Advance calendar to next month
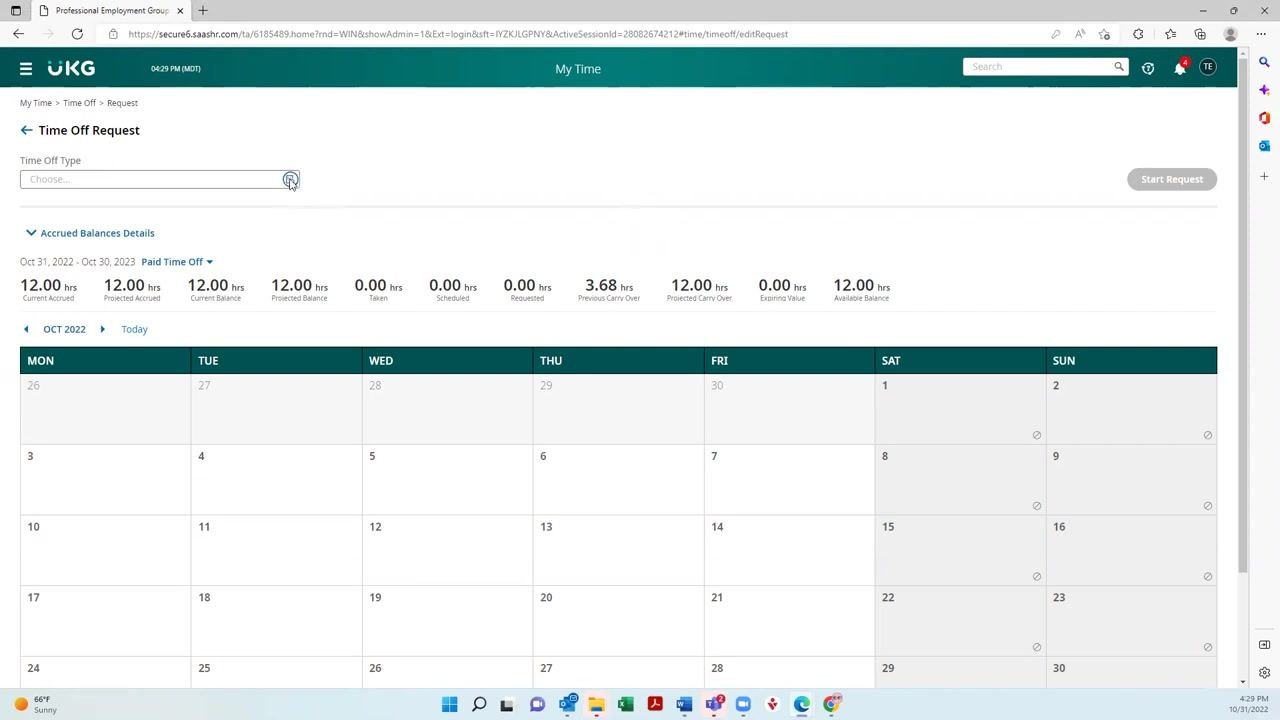Viewport: 1280px width, 720px height. click(x=102, y=329)
